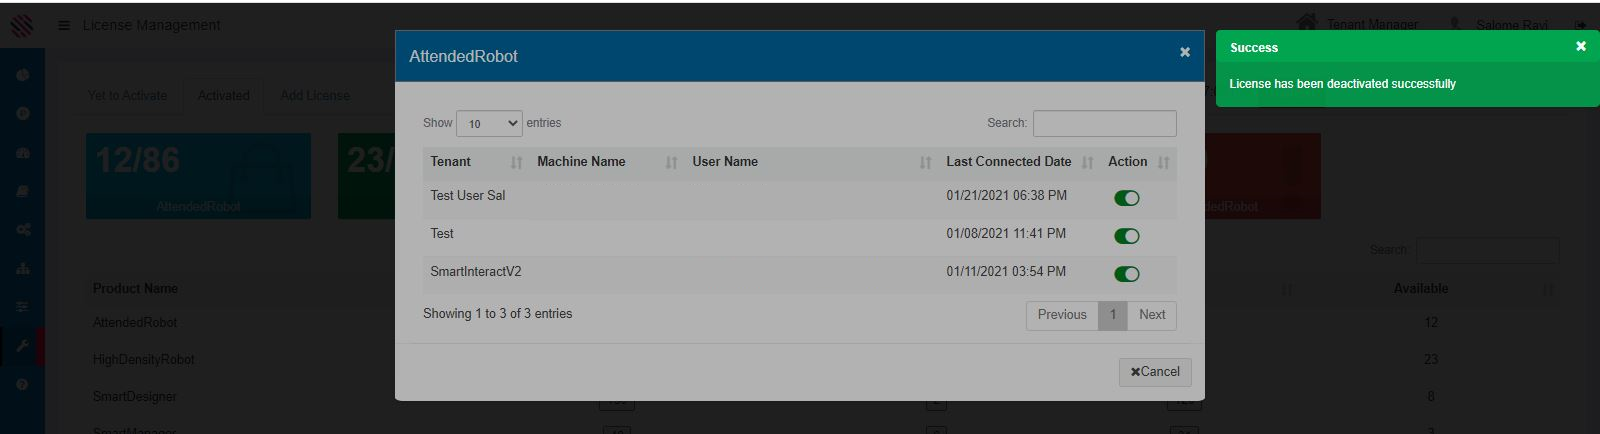Click the logout icon at top right

(x=1580, y=25)
